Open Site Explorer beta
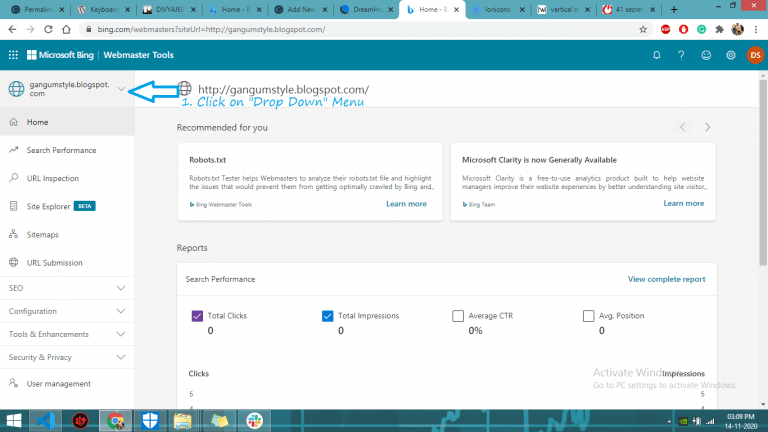 pyautogui.click(x=67, y=206)
